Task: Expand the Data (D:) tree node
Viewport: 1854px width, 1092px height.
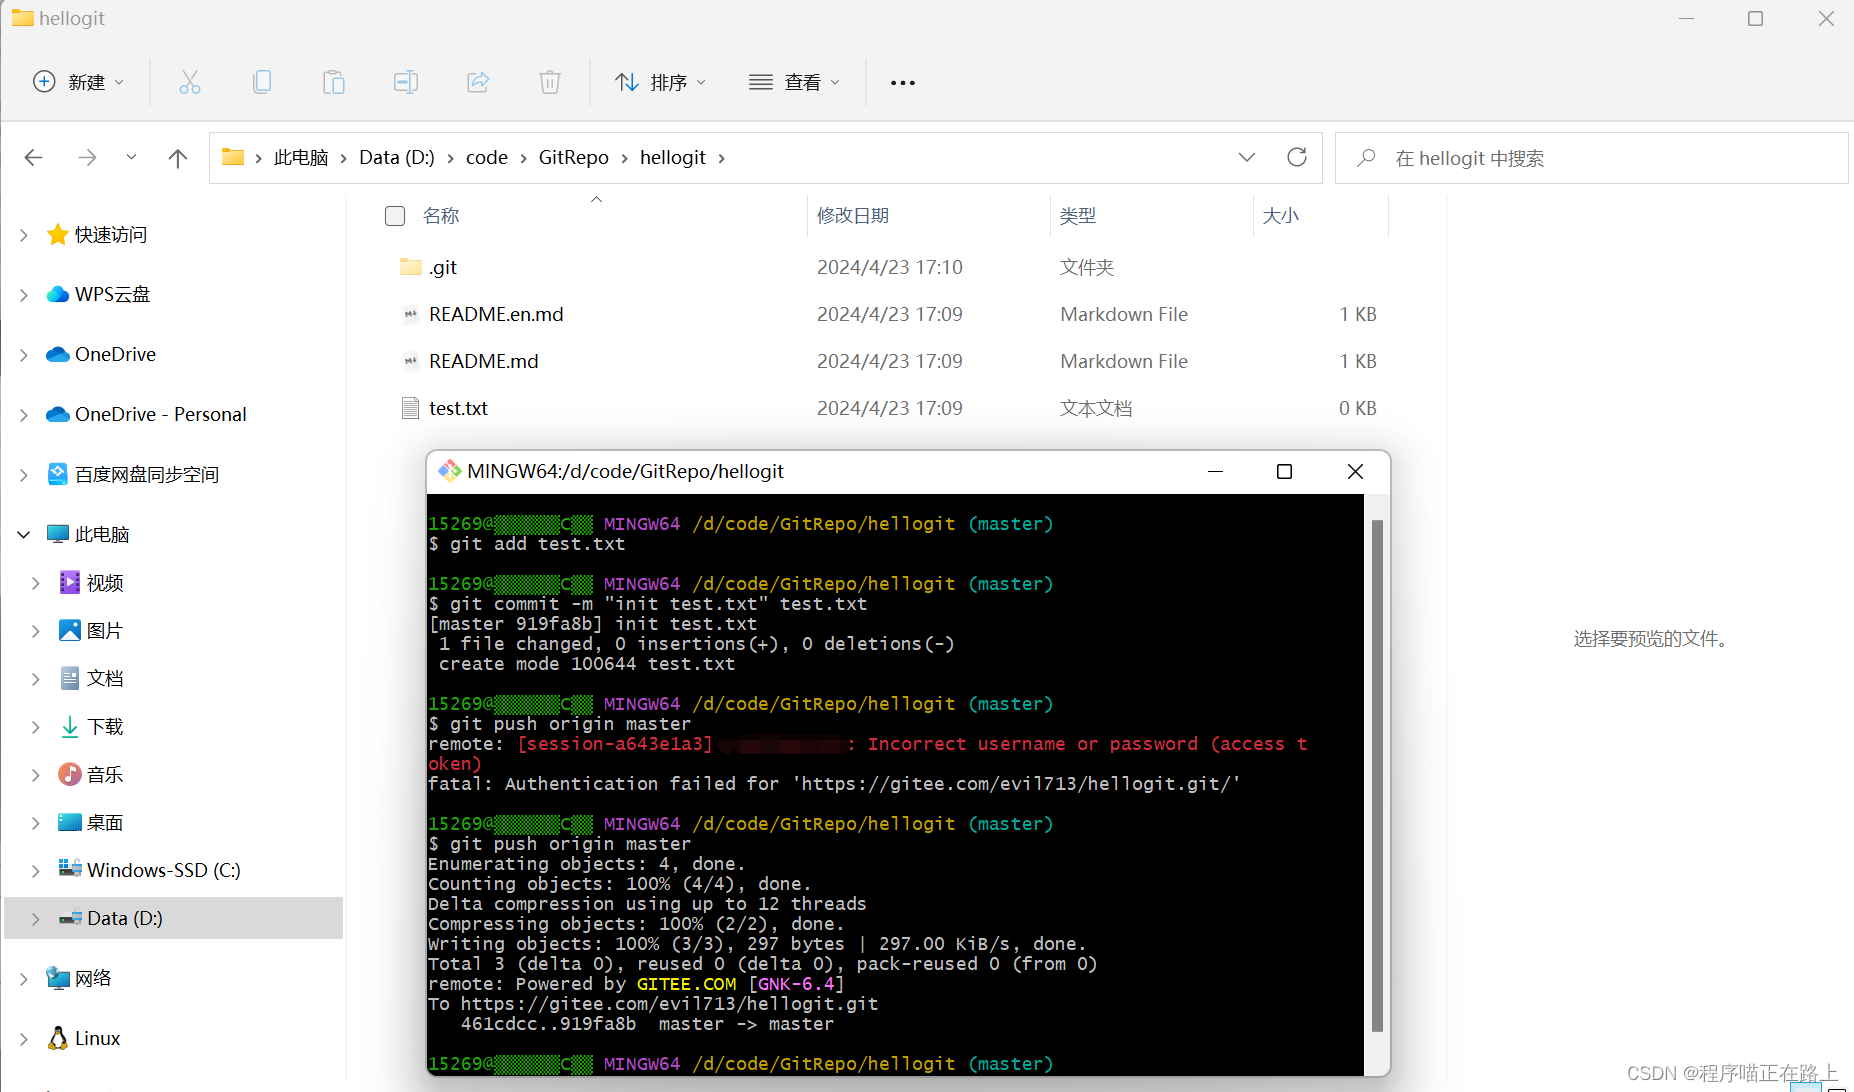Action: coord(36,919)
